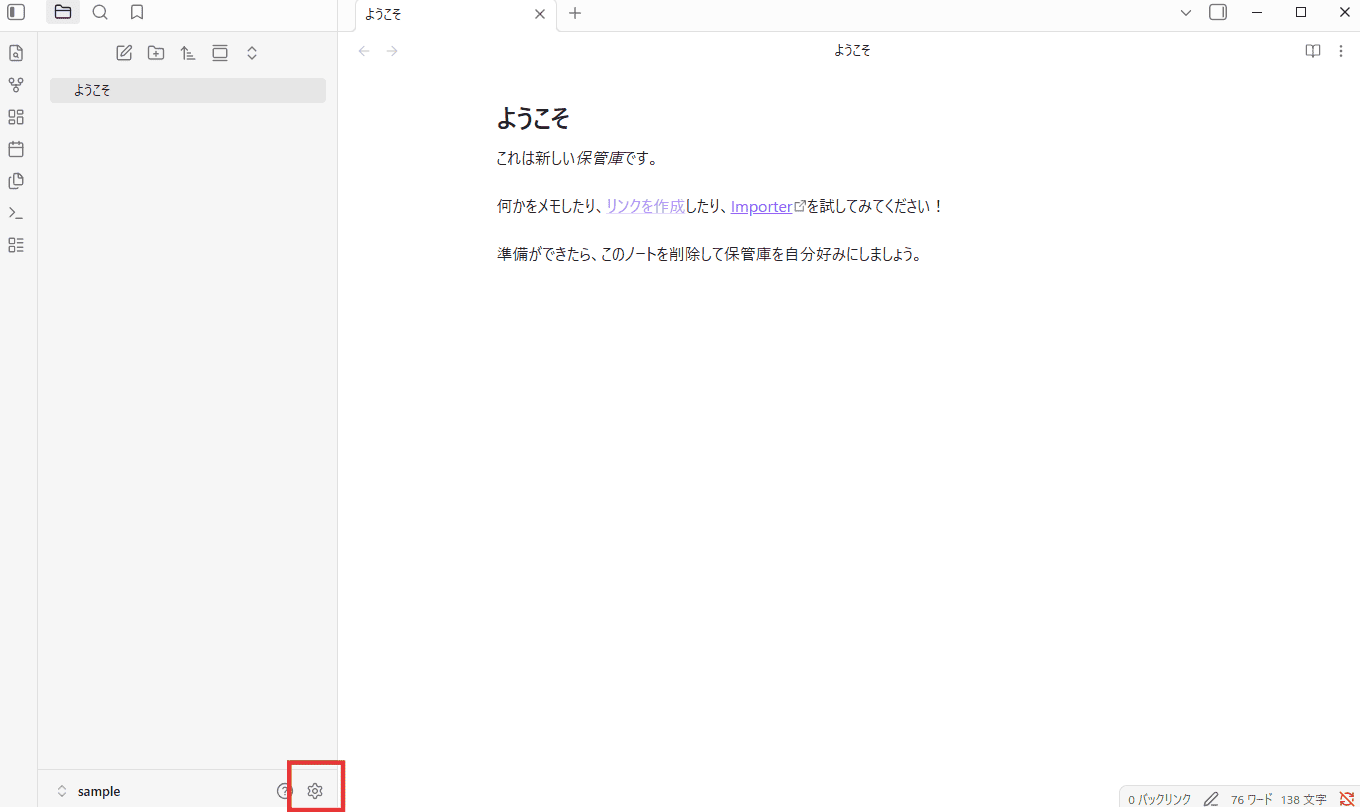Open the graph view
The image size is (1360, 812).
[16, 84]
